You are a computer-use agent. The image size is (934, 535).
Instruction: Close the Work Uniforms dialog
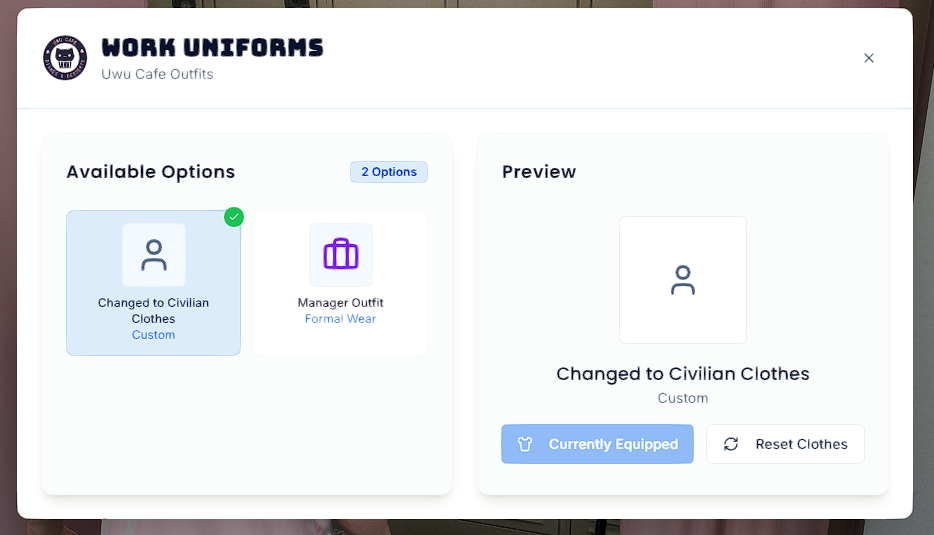[868, 58]
